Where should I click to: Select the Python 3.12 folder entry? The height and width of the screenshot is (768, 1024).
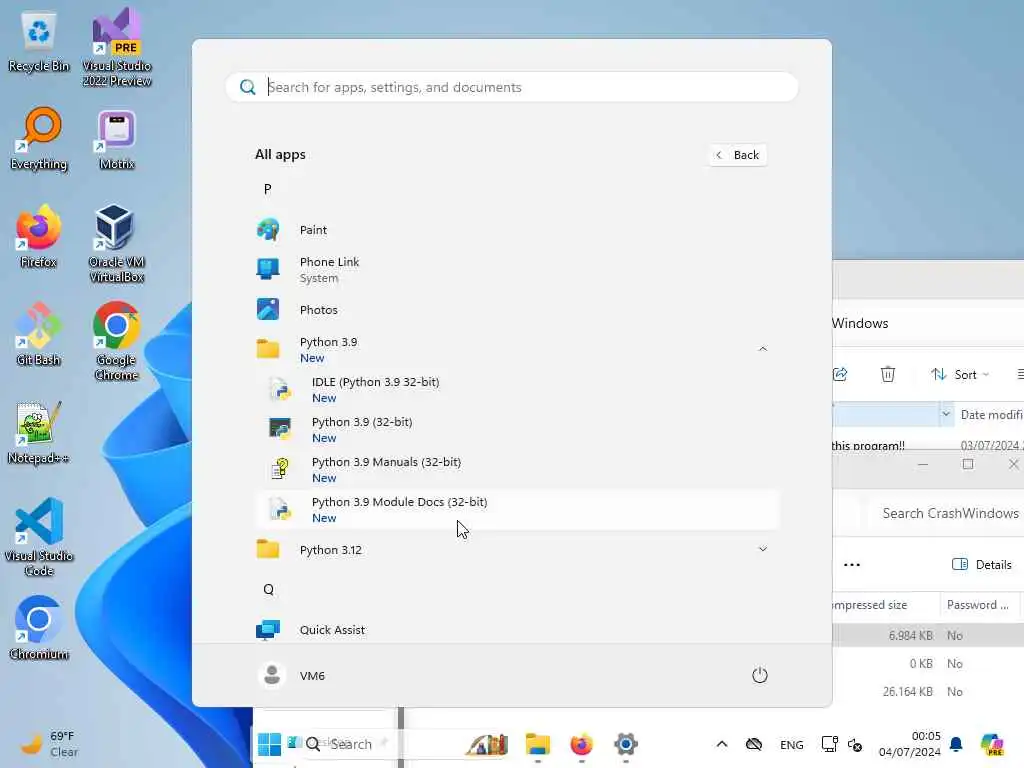coord(517,550)
